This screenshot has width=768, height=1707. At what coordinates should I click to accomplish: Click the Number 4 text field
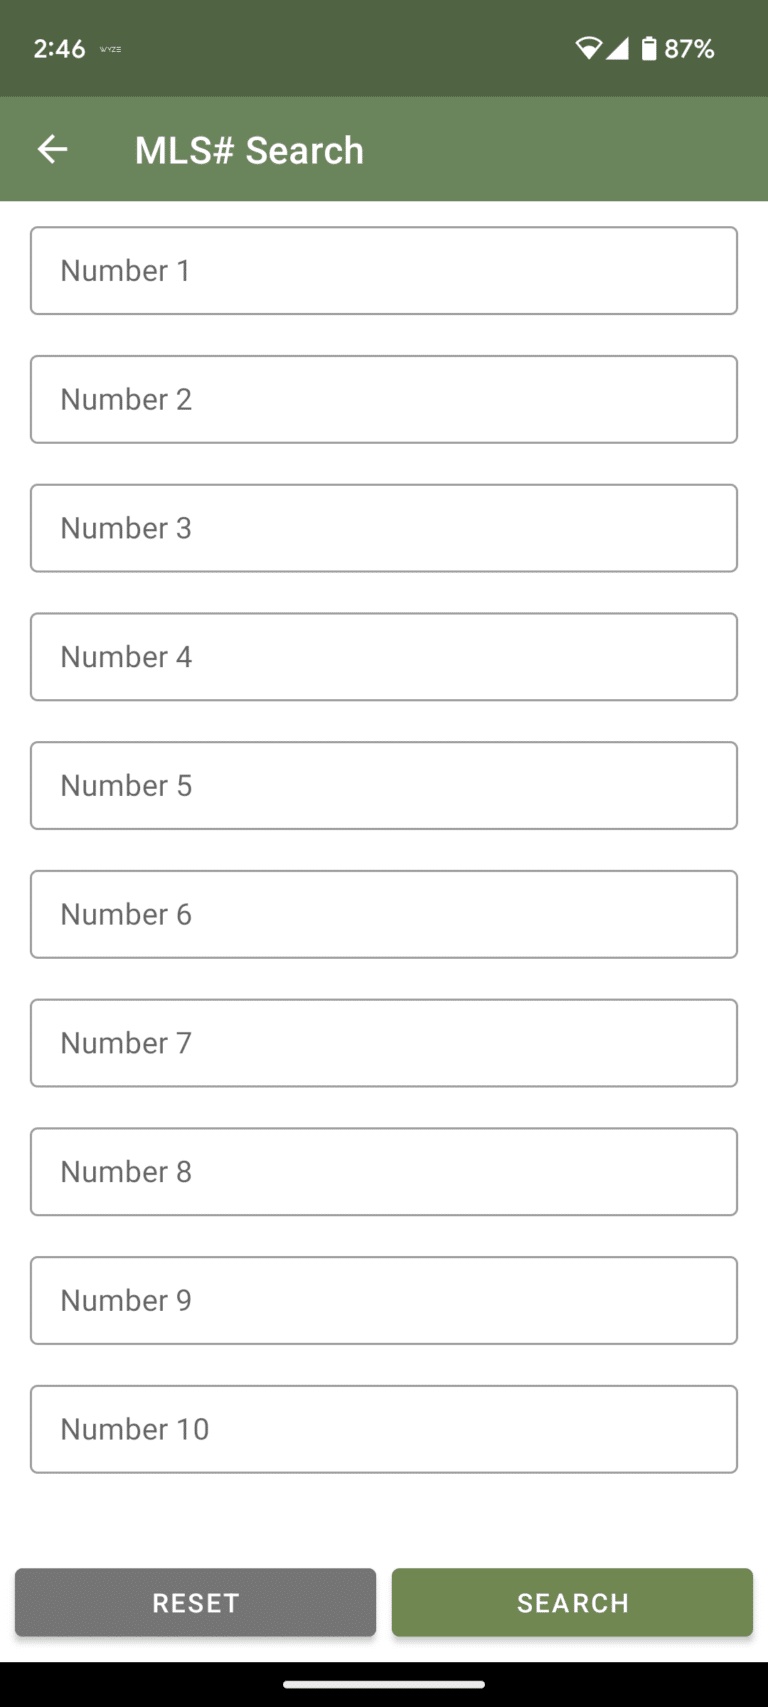(384, 657)
